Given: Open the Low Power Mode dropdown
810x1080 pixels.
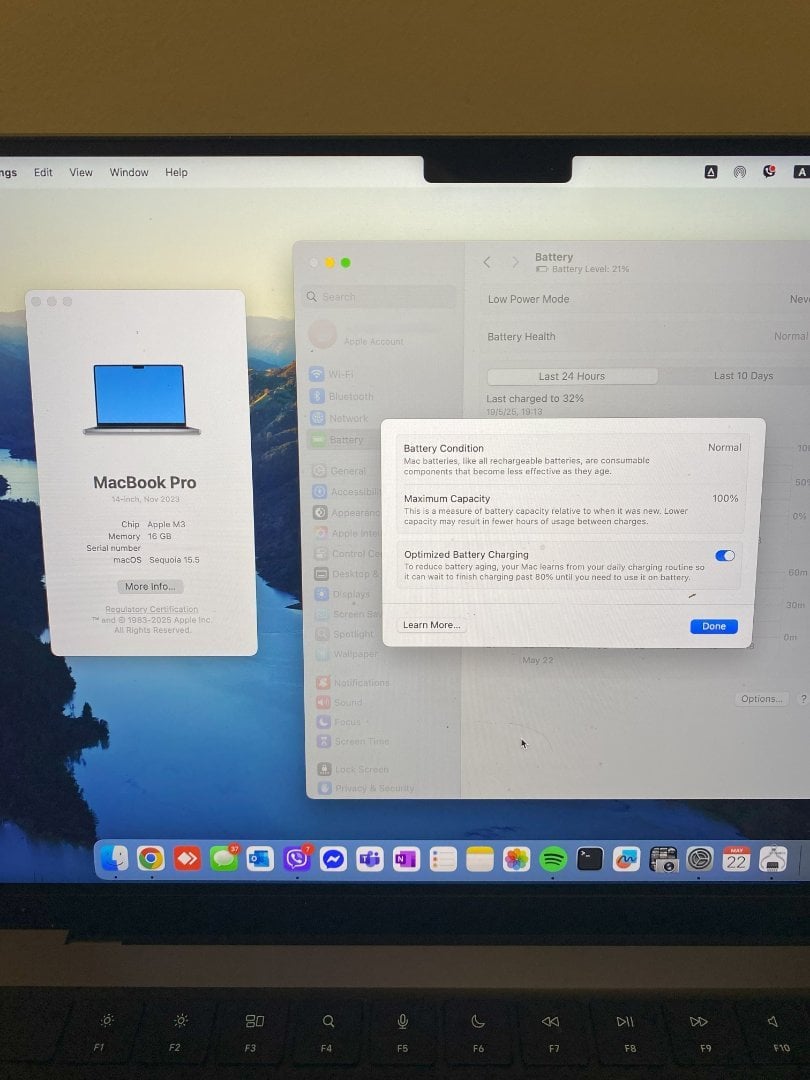Looking at the screenshot, I should click(799, 299).
